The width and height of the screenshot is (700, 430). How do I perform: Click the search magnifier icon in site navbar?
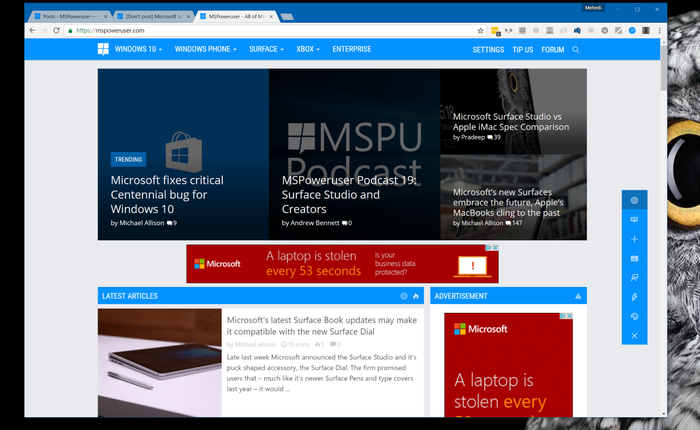click(x=576, y=49)
